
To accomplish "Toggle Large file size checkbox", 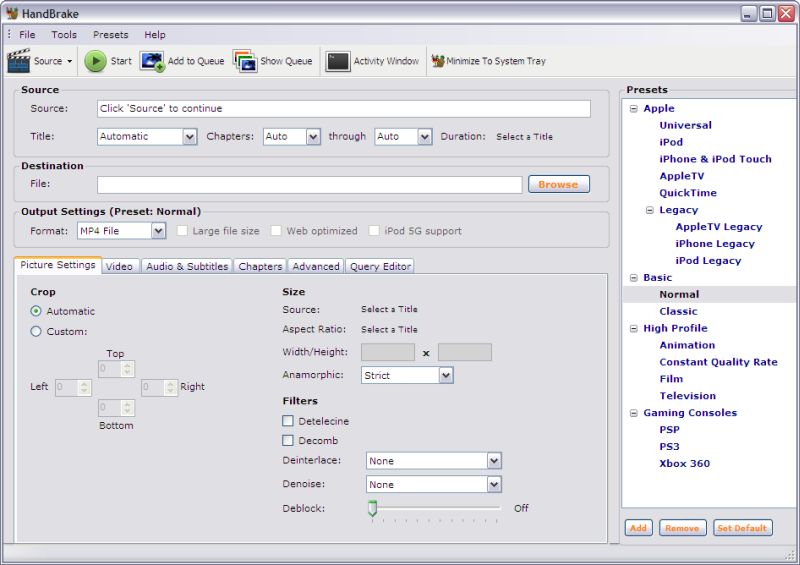I will (182, 231).
